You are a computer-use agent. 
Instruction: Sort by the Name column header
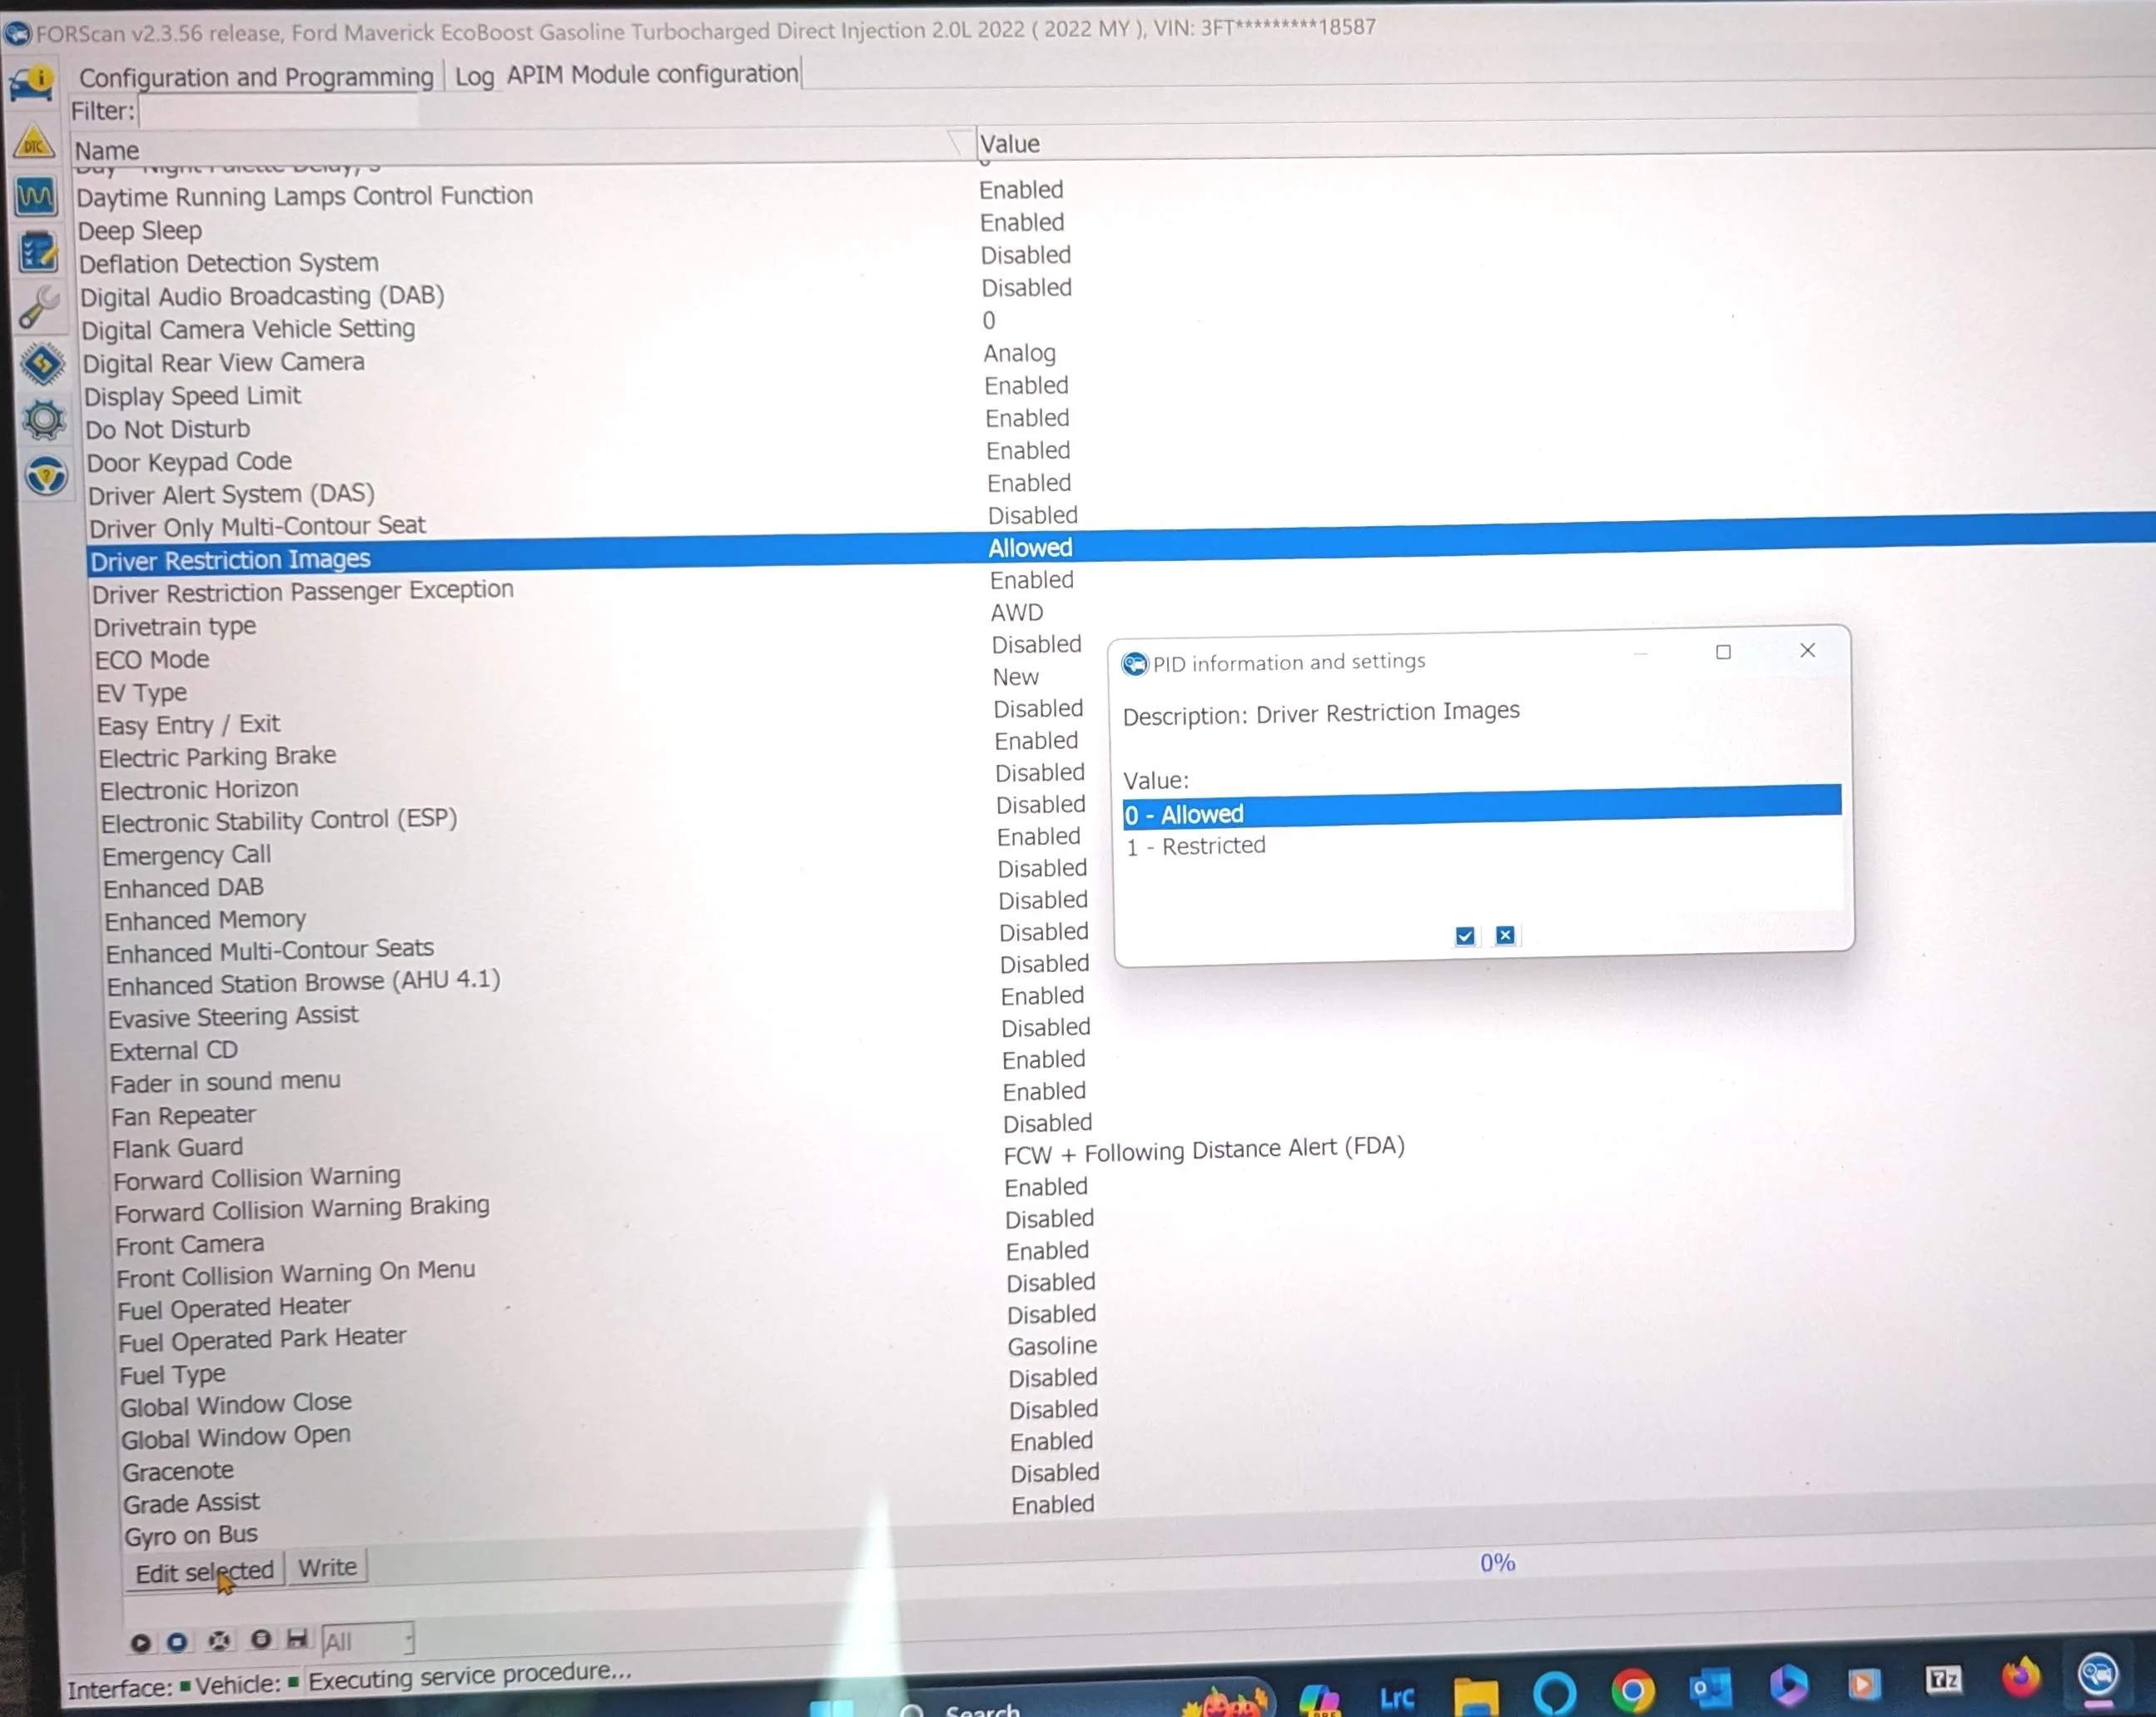520,147
